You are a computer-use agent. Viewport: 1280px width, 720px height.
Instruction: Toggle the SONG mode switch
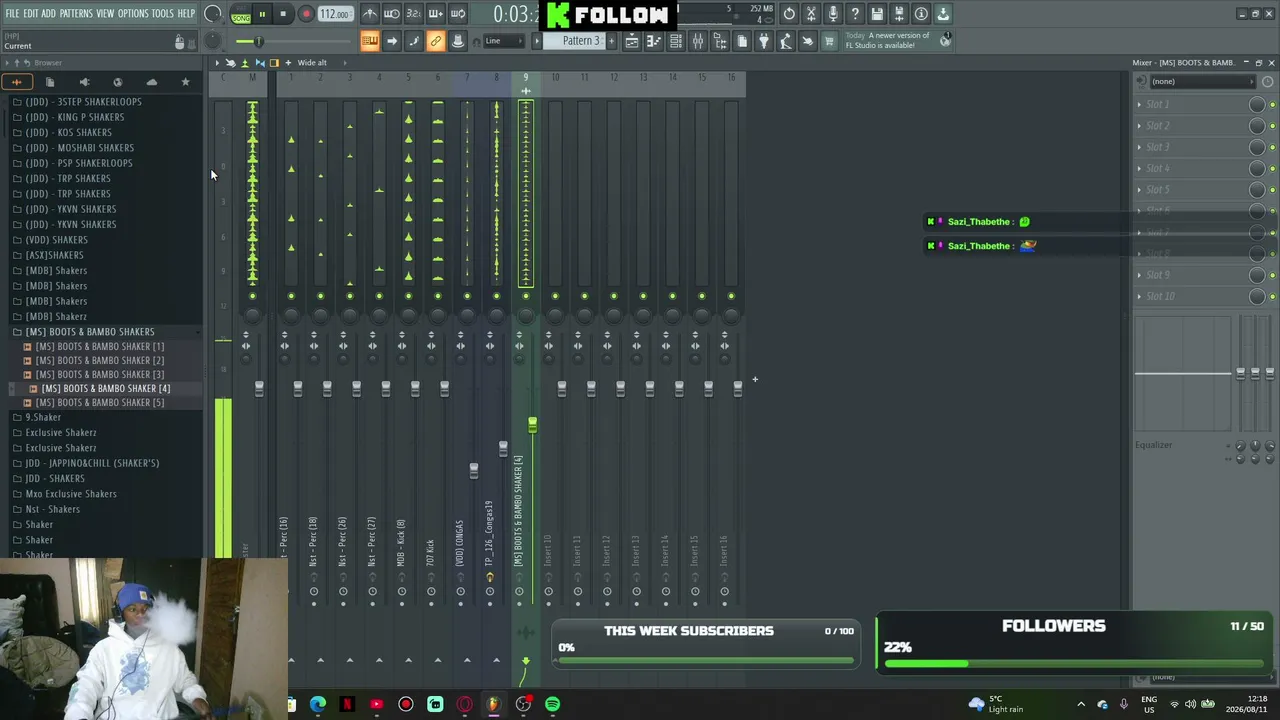coord(241,14)
